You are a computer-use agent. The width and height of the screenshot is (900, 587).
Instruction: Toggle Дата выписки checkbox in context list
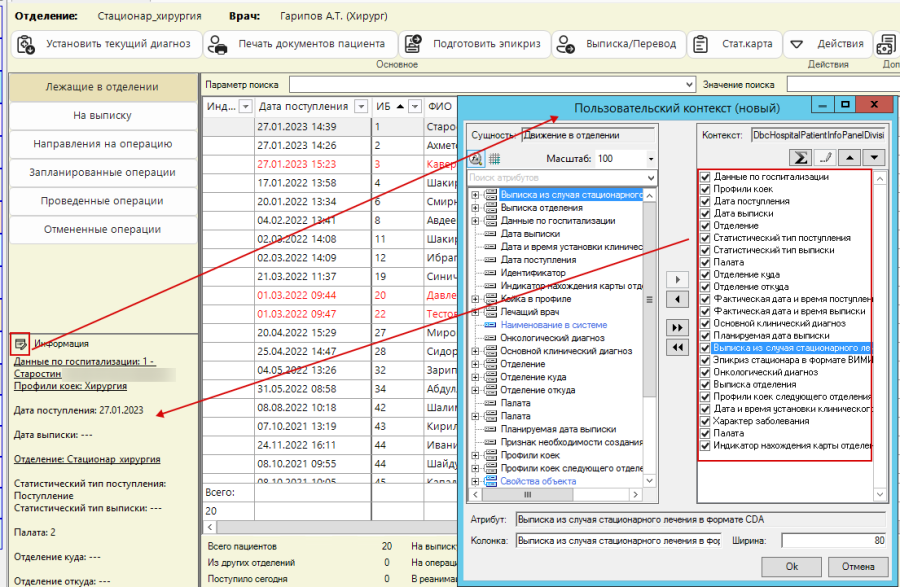(705, 213)
